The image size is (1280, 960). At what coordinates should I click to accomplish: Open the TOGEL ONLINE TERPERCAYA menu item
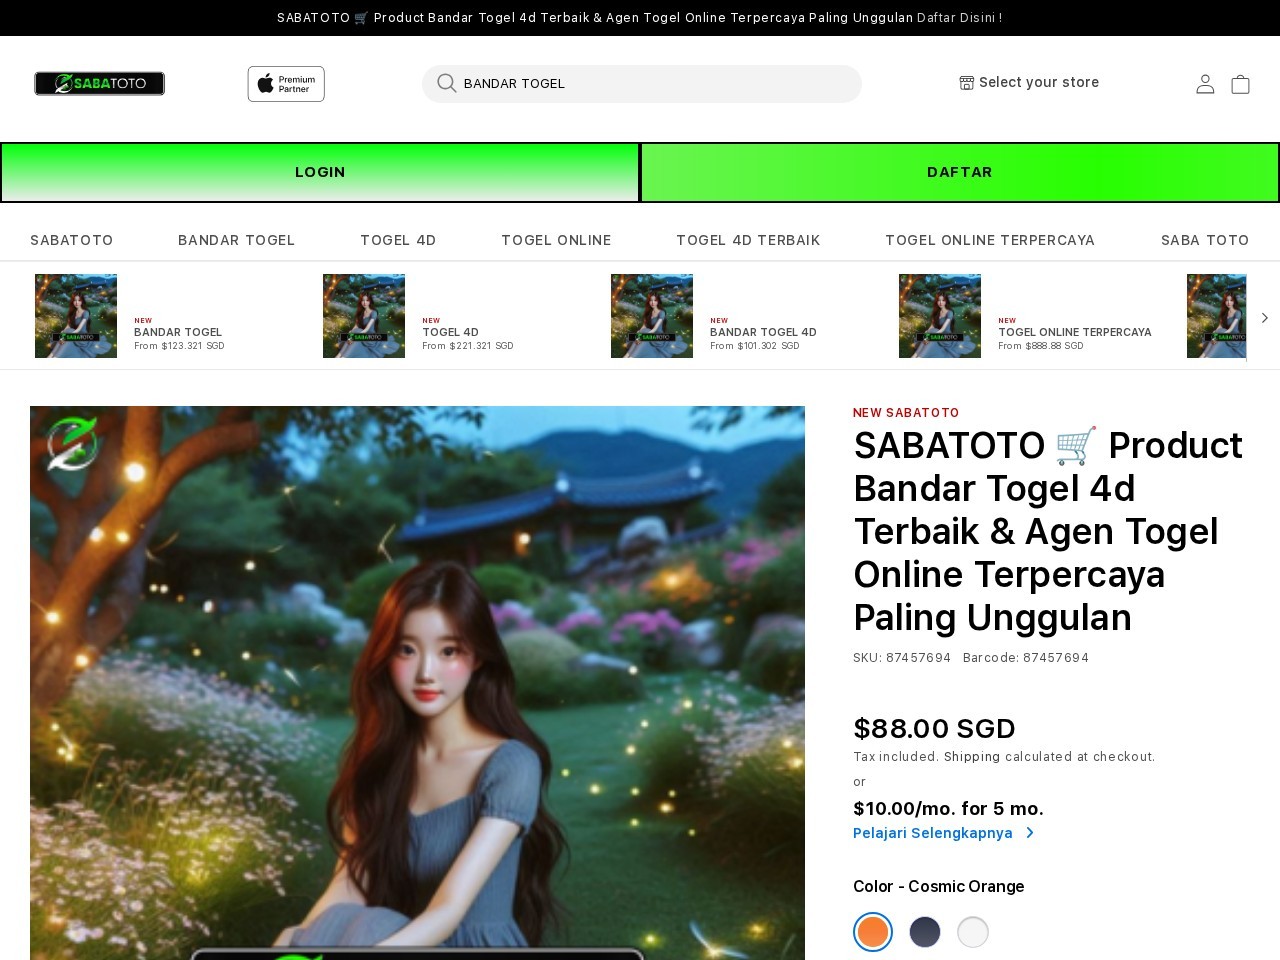coord(990,240)
